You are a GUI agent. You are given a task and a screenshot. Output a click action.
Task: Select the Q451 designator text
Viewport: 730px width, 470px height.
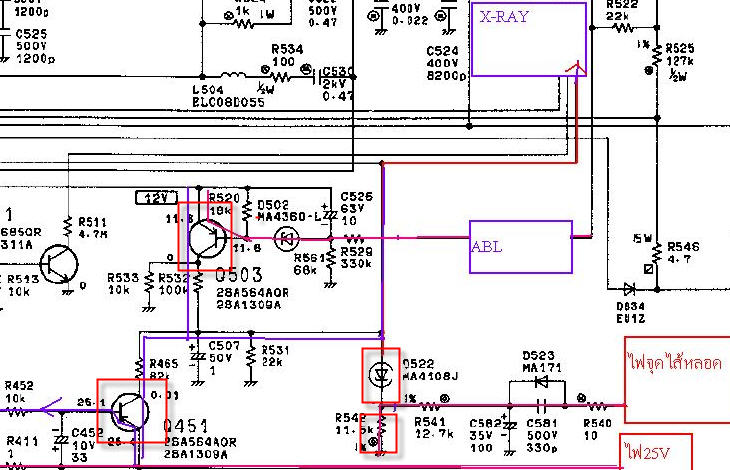(x=186, y=425)
